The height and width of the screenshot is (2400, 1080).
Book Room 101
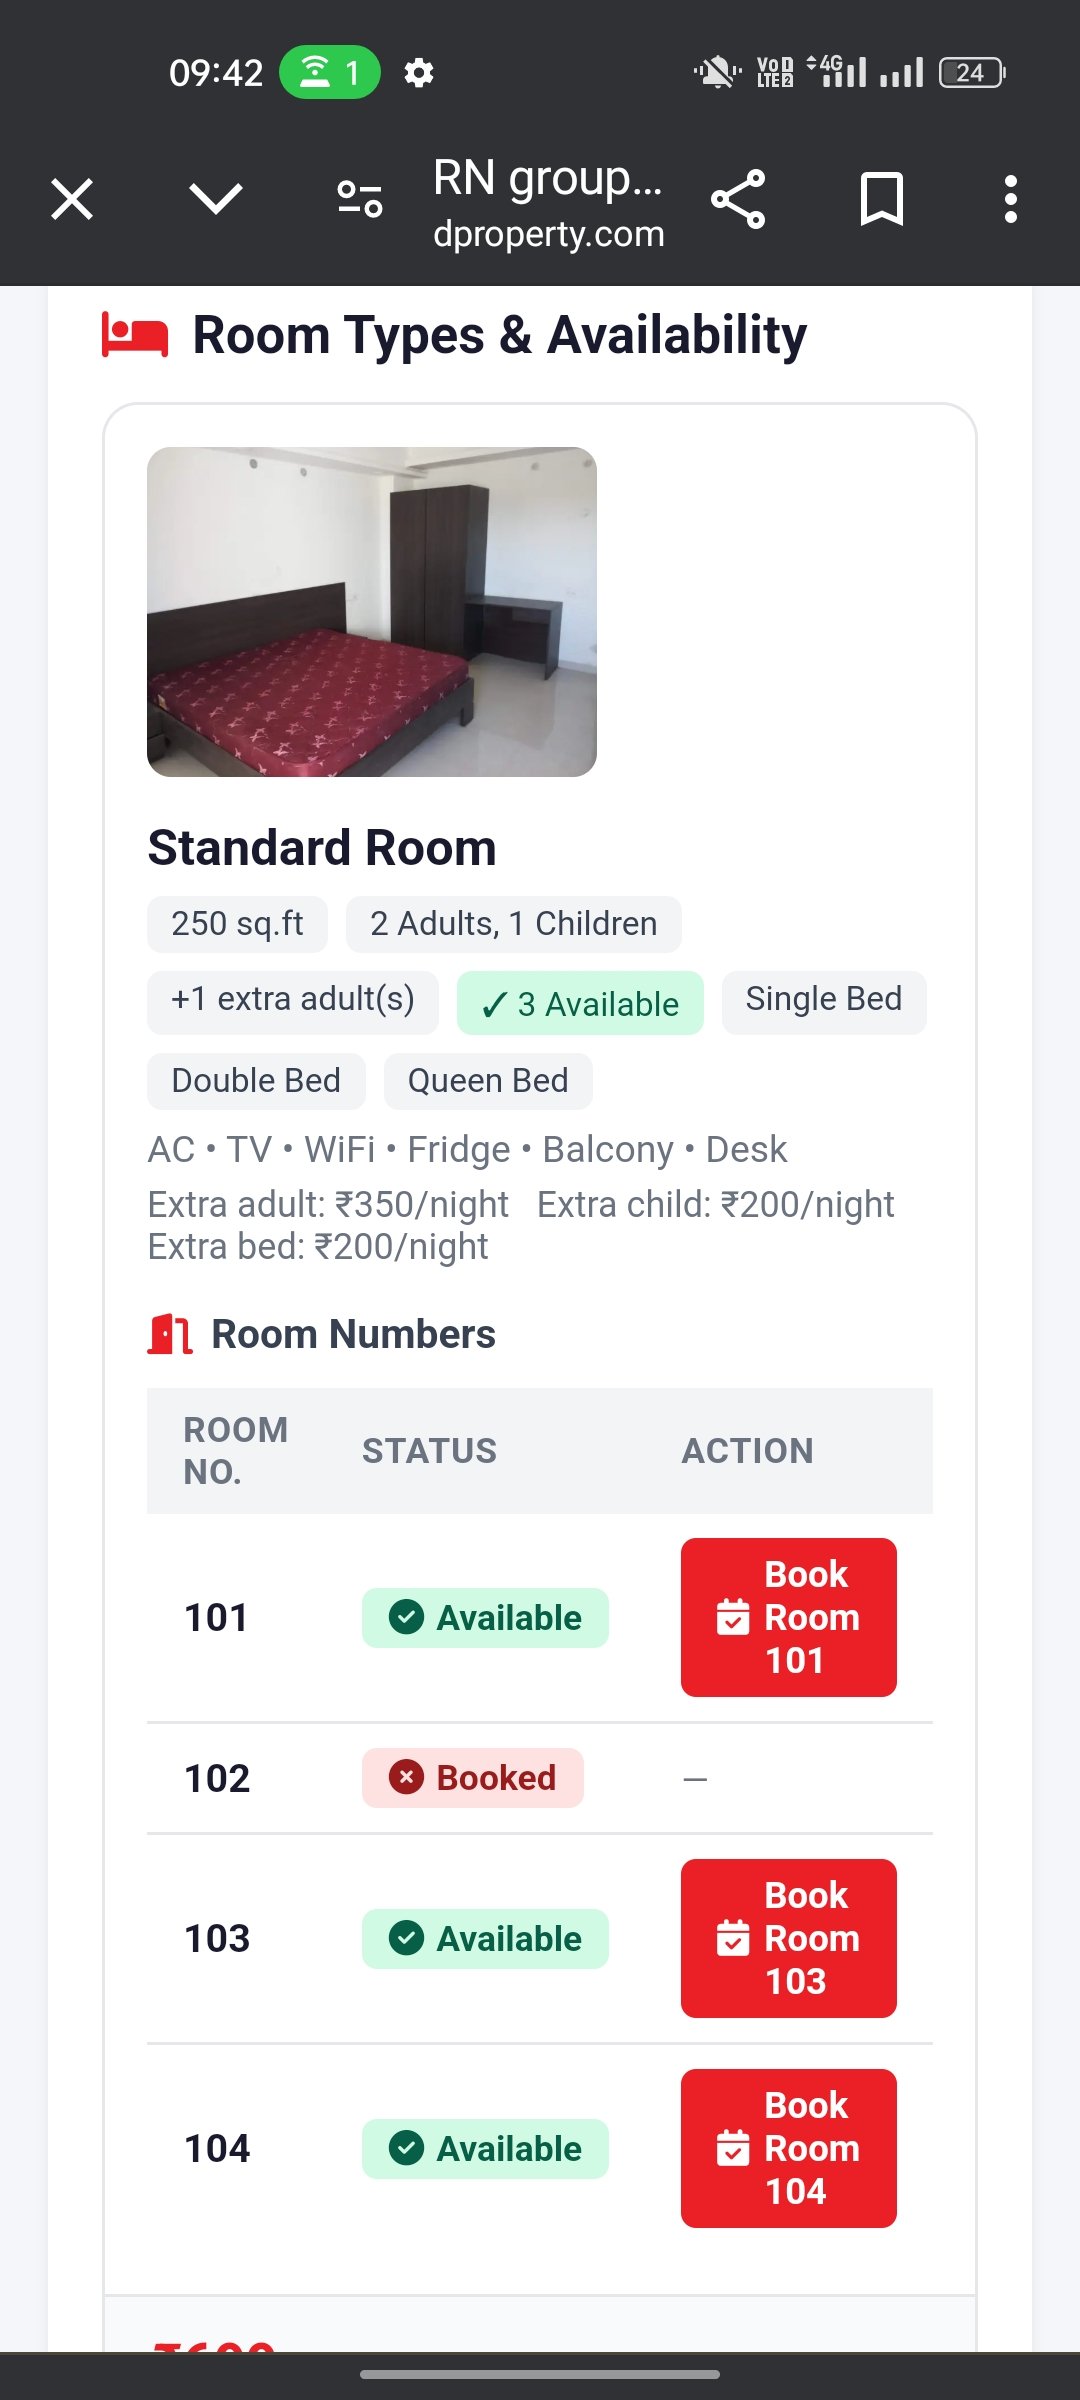(x=789, y=1617)
